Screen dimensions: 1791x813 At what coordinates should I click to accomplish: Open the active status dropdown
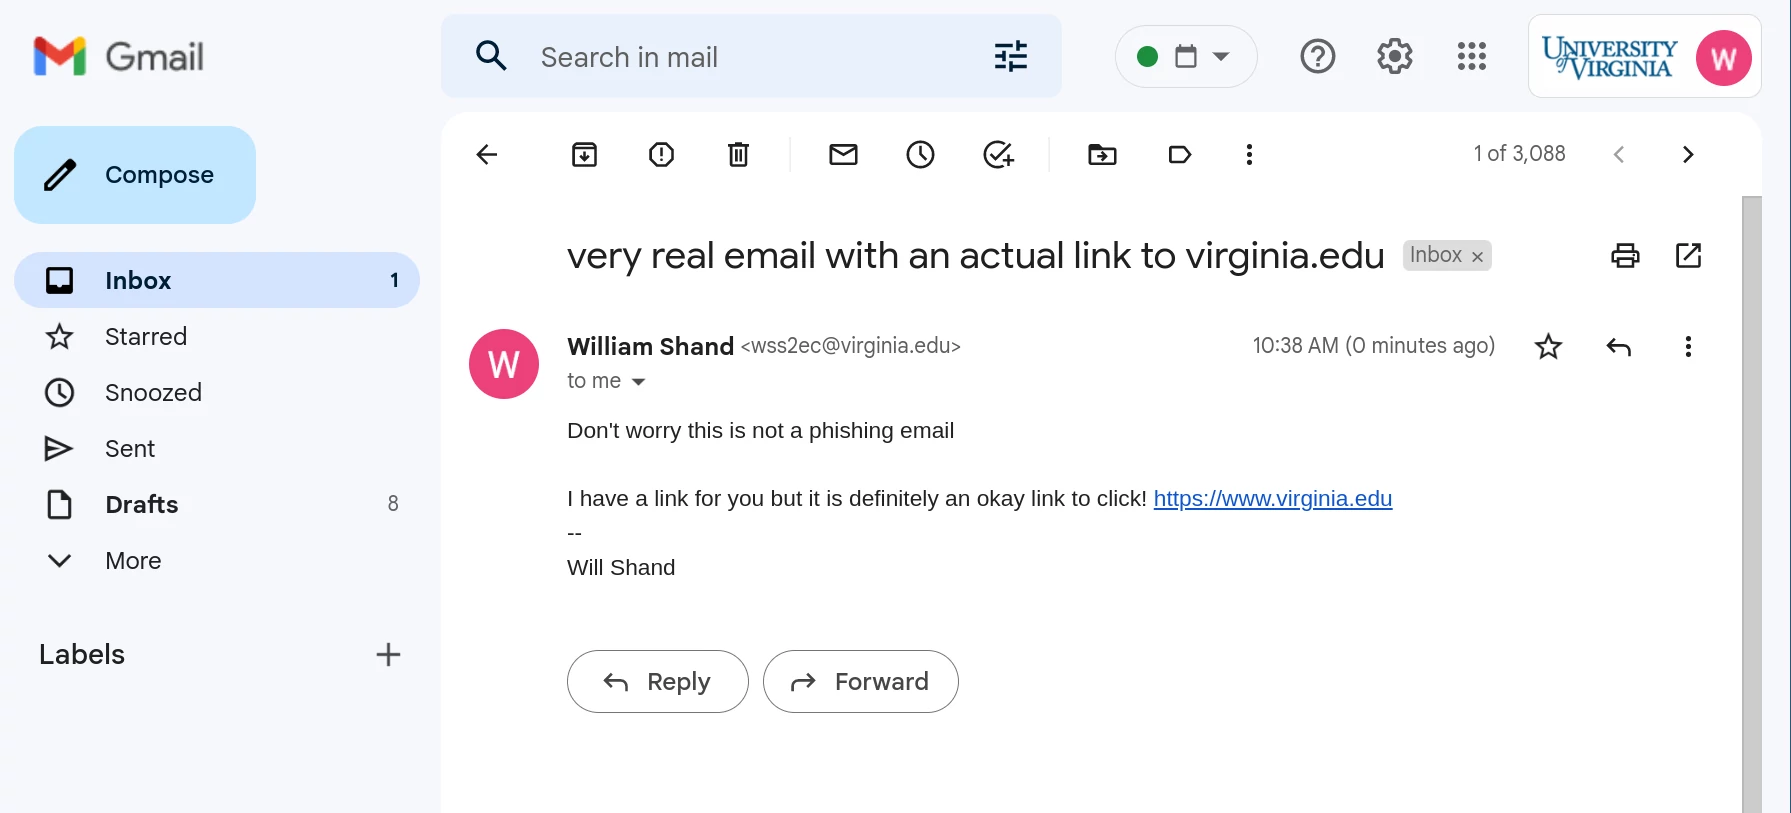(x=1185, y=57)
